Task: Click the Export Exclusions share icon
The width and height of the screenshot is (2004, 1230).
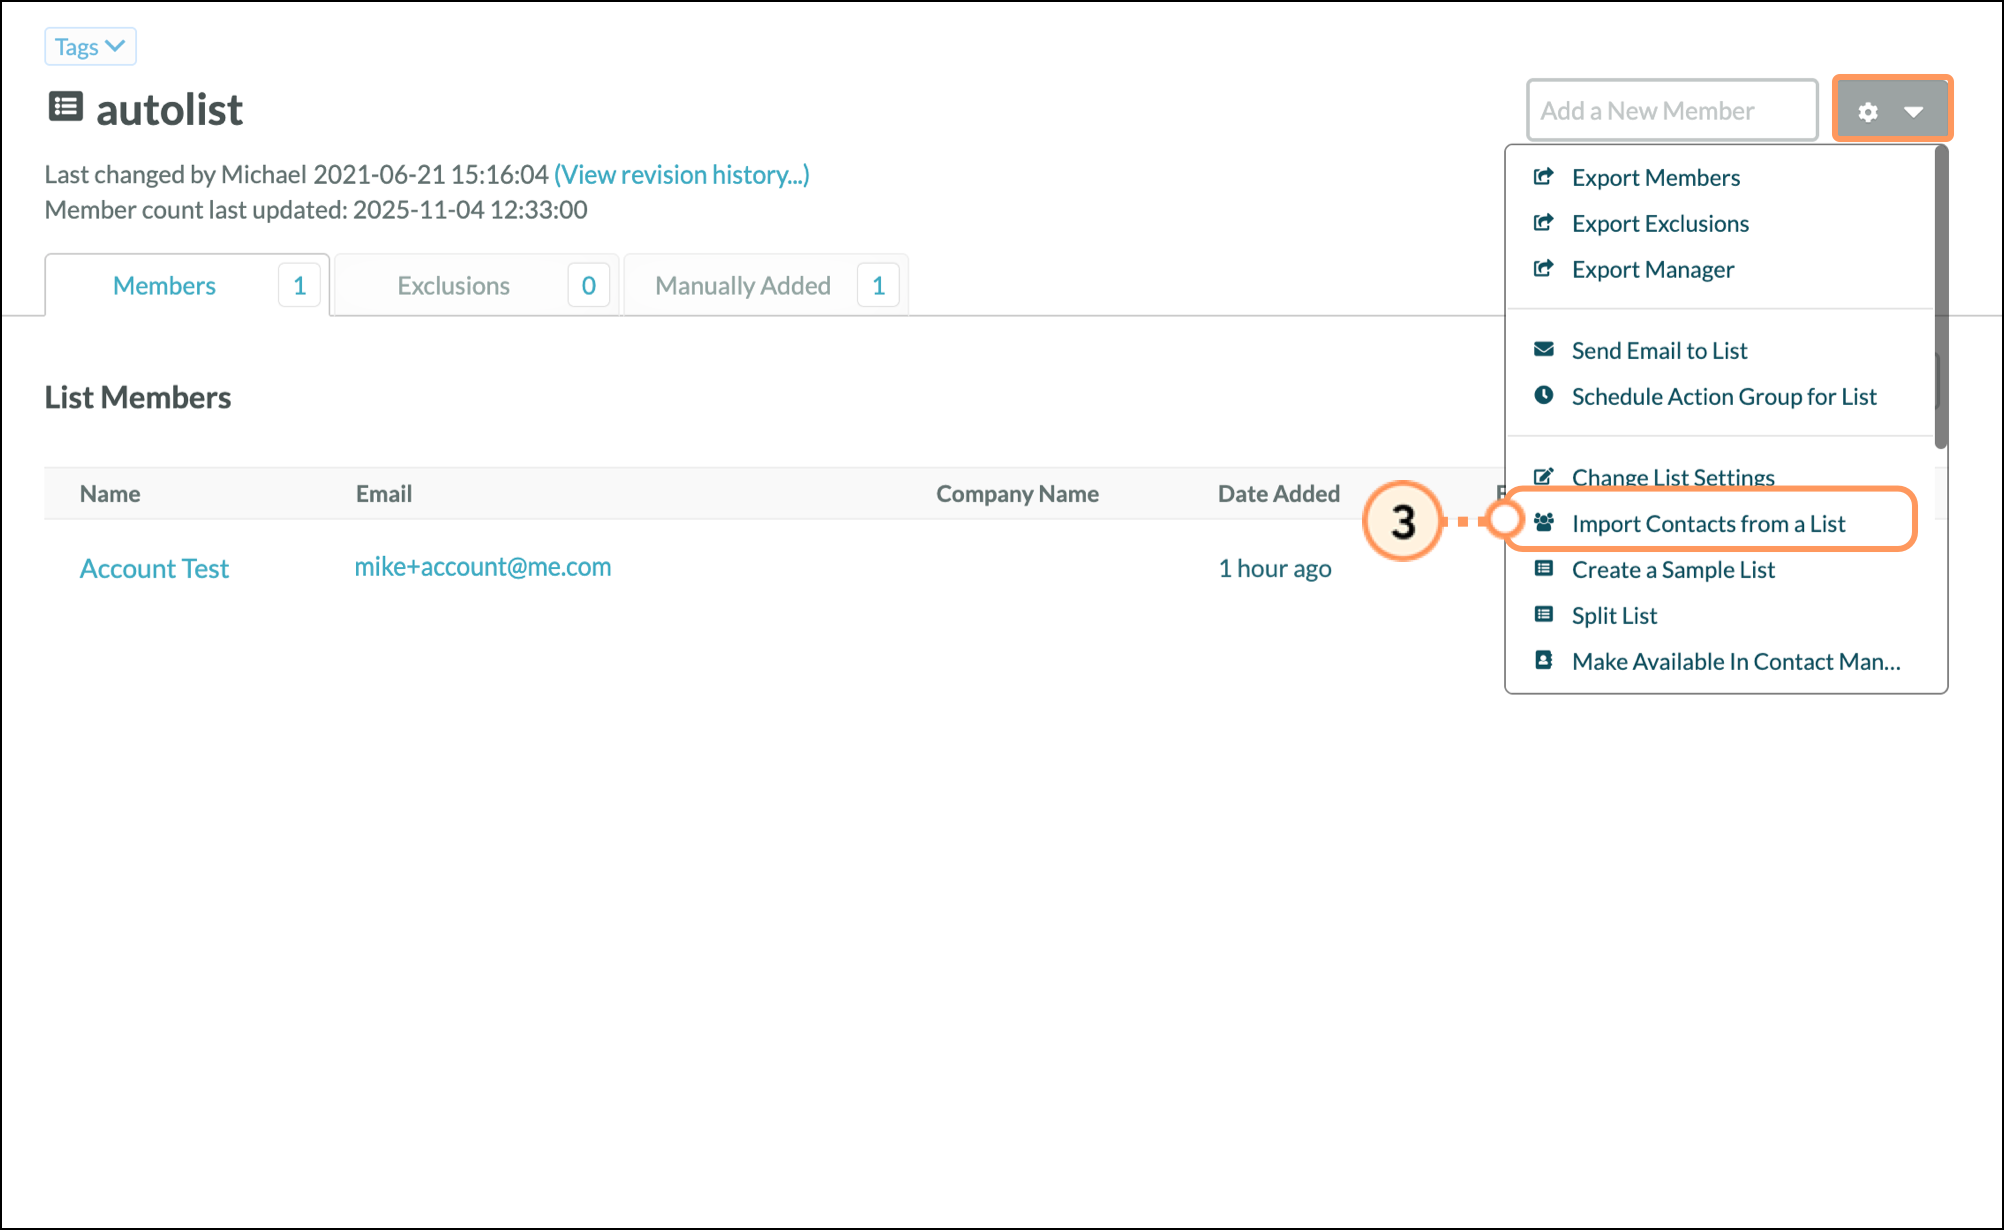Action: pyautogui.click(x=1543, y=223)
